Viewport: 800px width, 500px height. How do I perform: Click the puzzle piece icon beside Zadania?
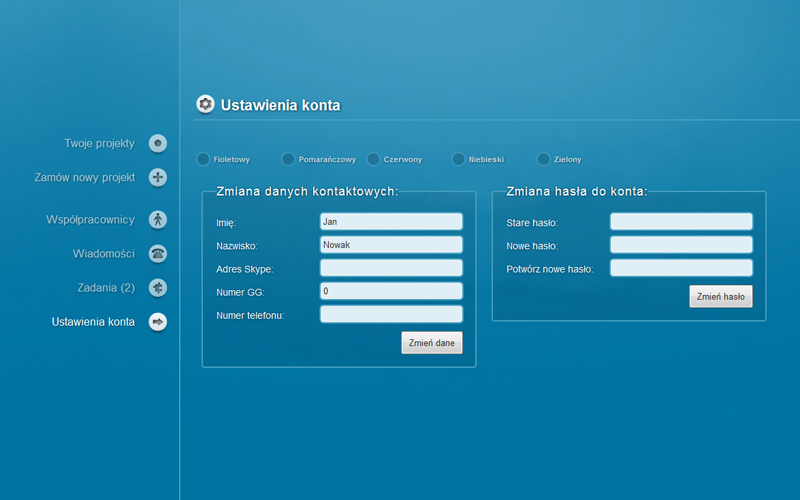tap(158, 288)
